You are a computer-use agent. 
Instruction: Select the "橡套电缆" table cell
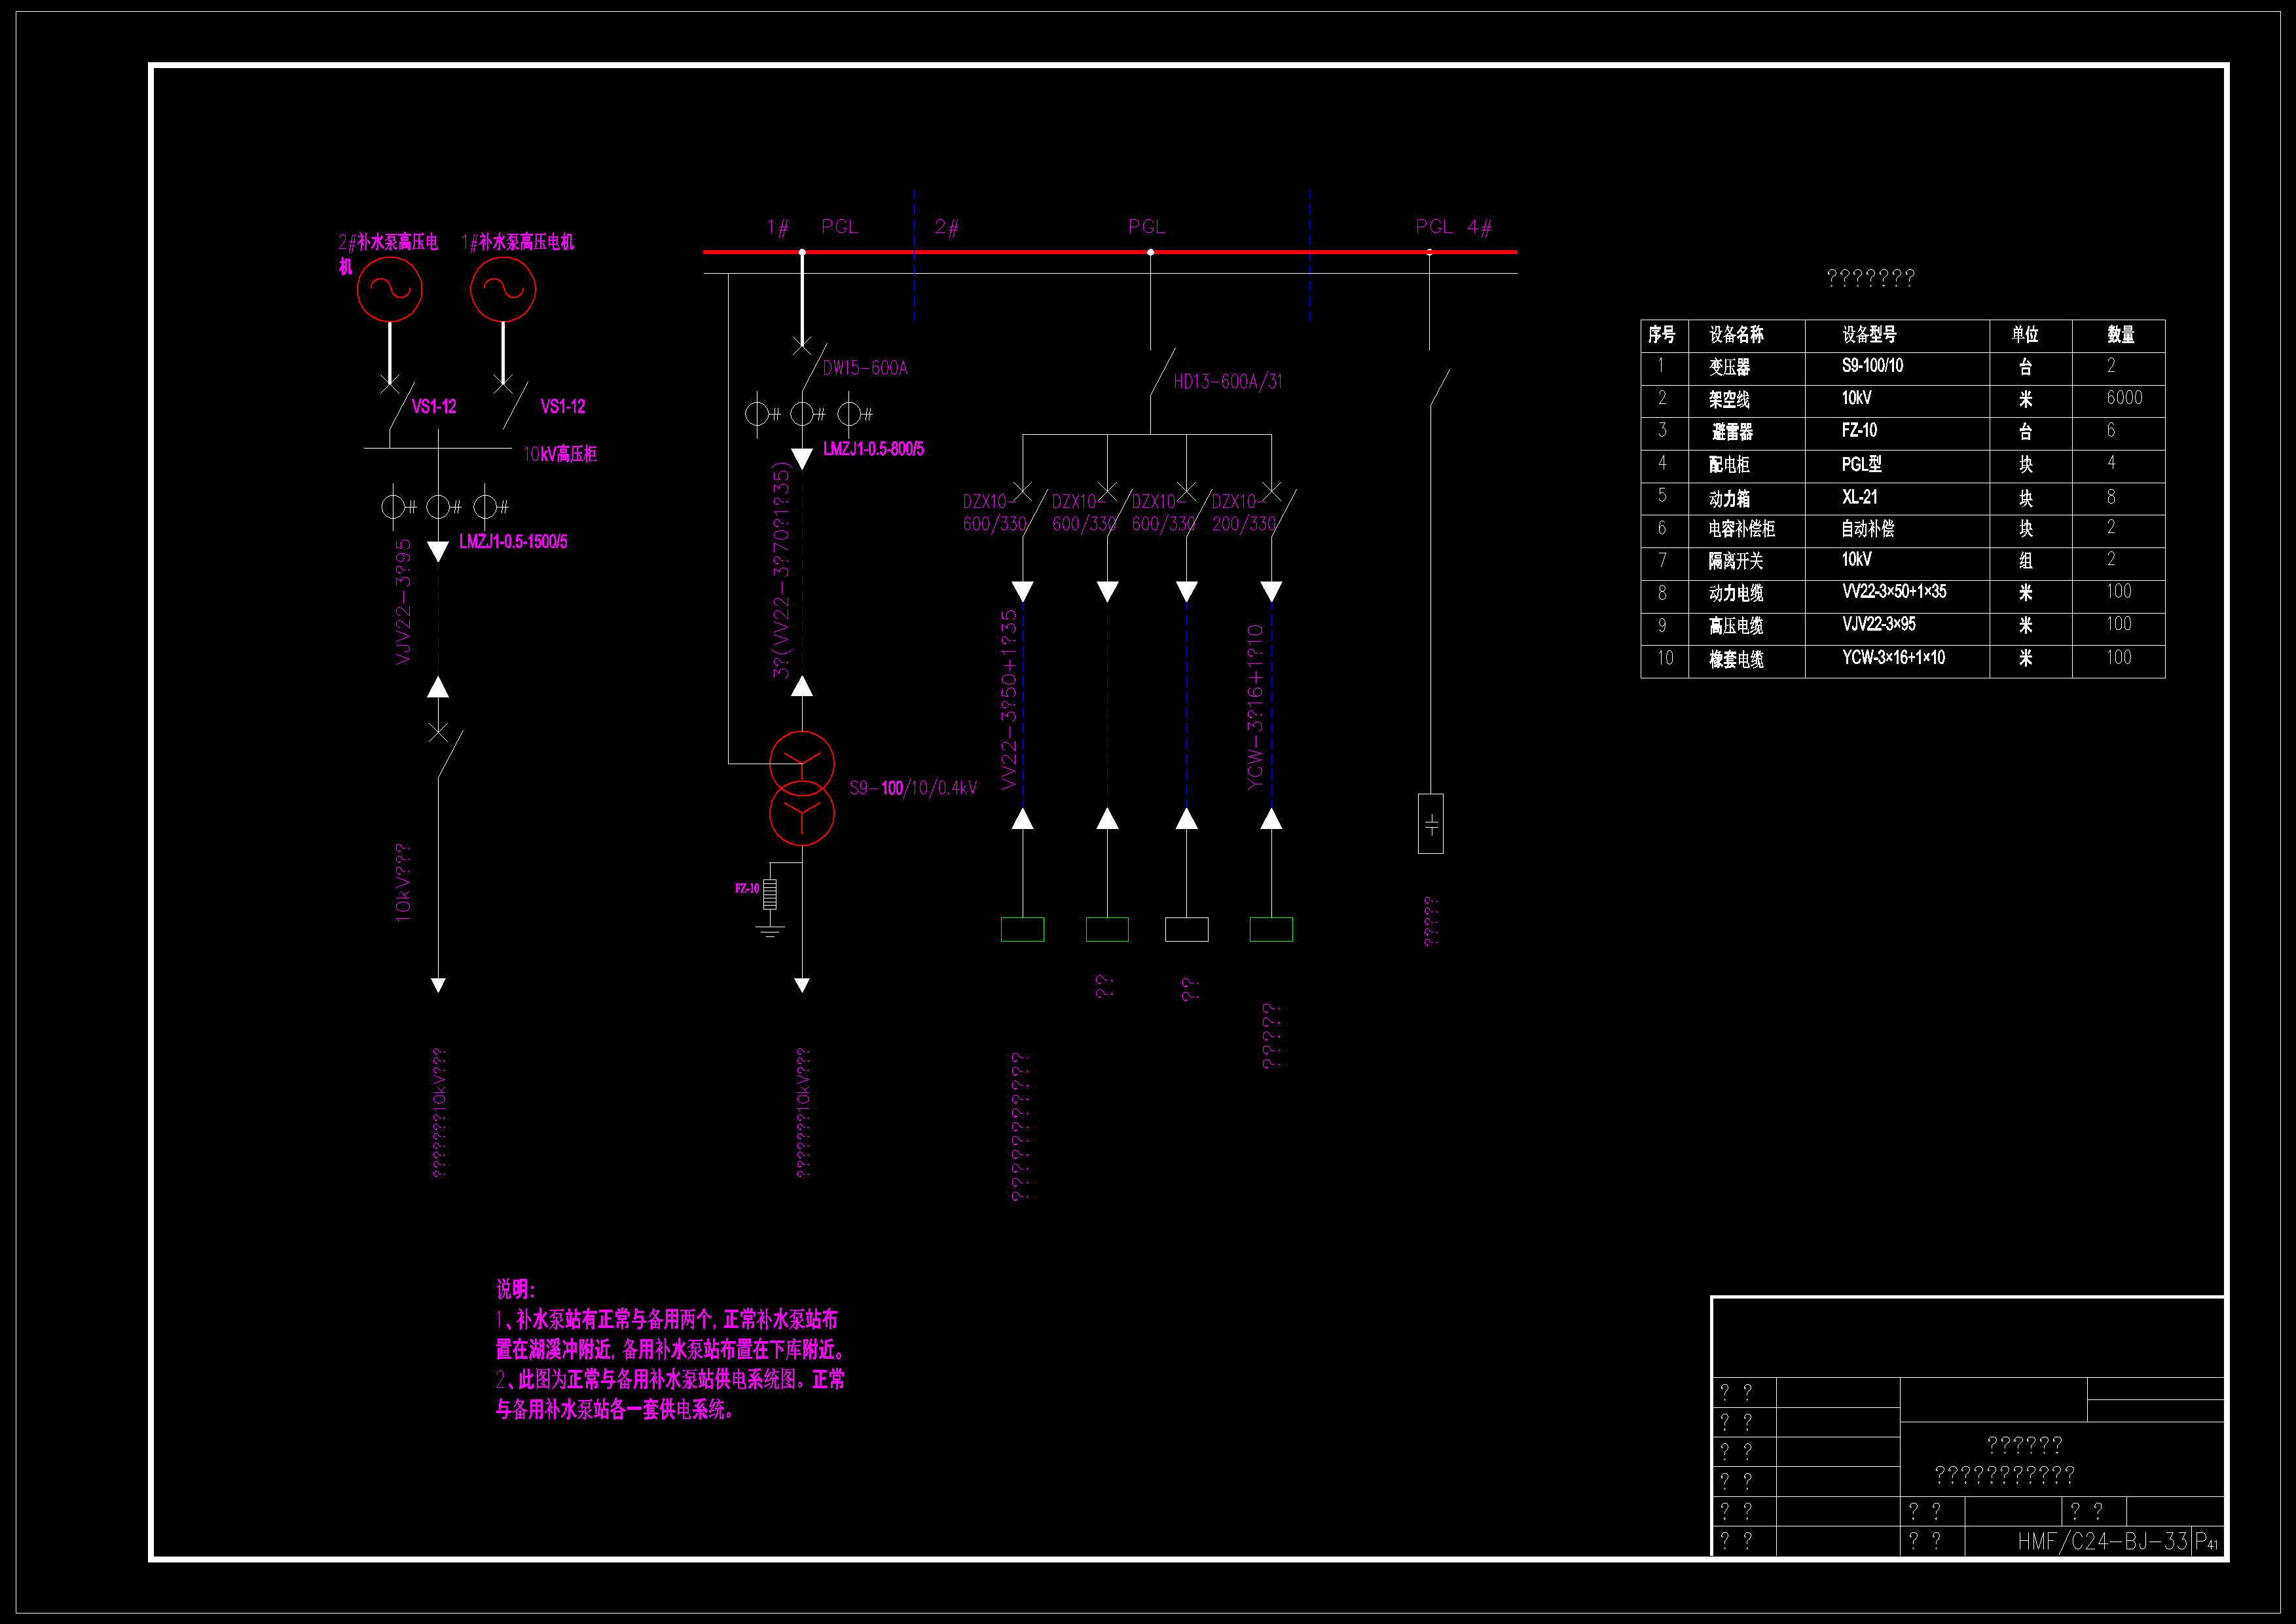pyautogui.click(x=1736, y=659)
